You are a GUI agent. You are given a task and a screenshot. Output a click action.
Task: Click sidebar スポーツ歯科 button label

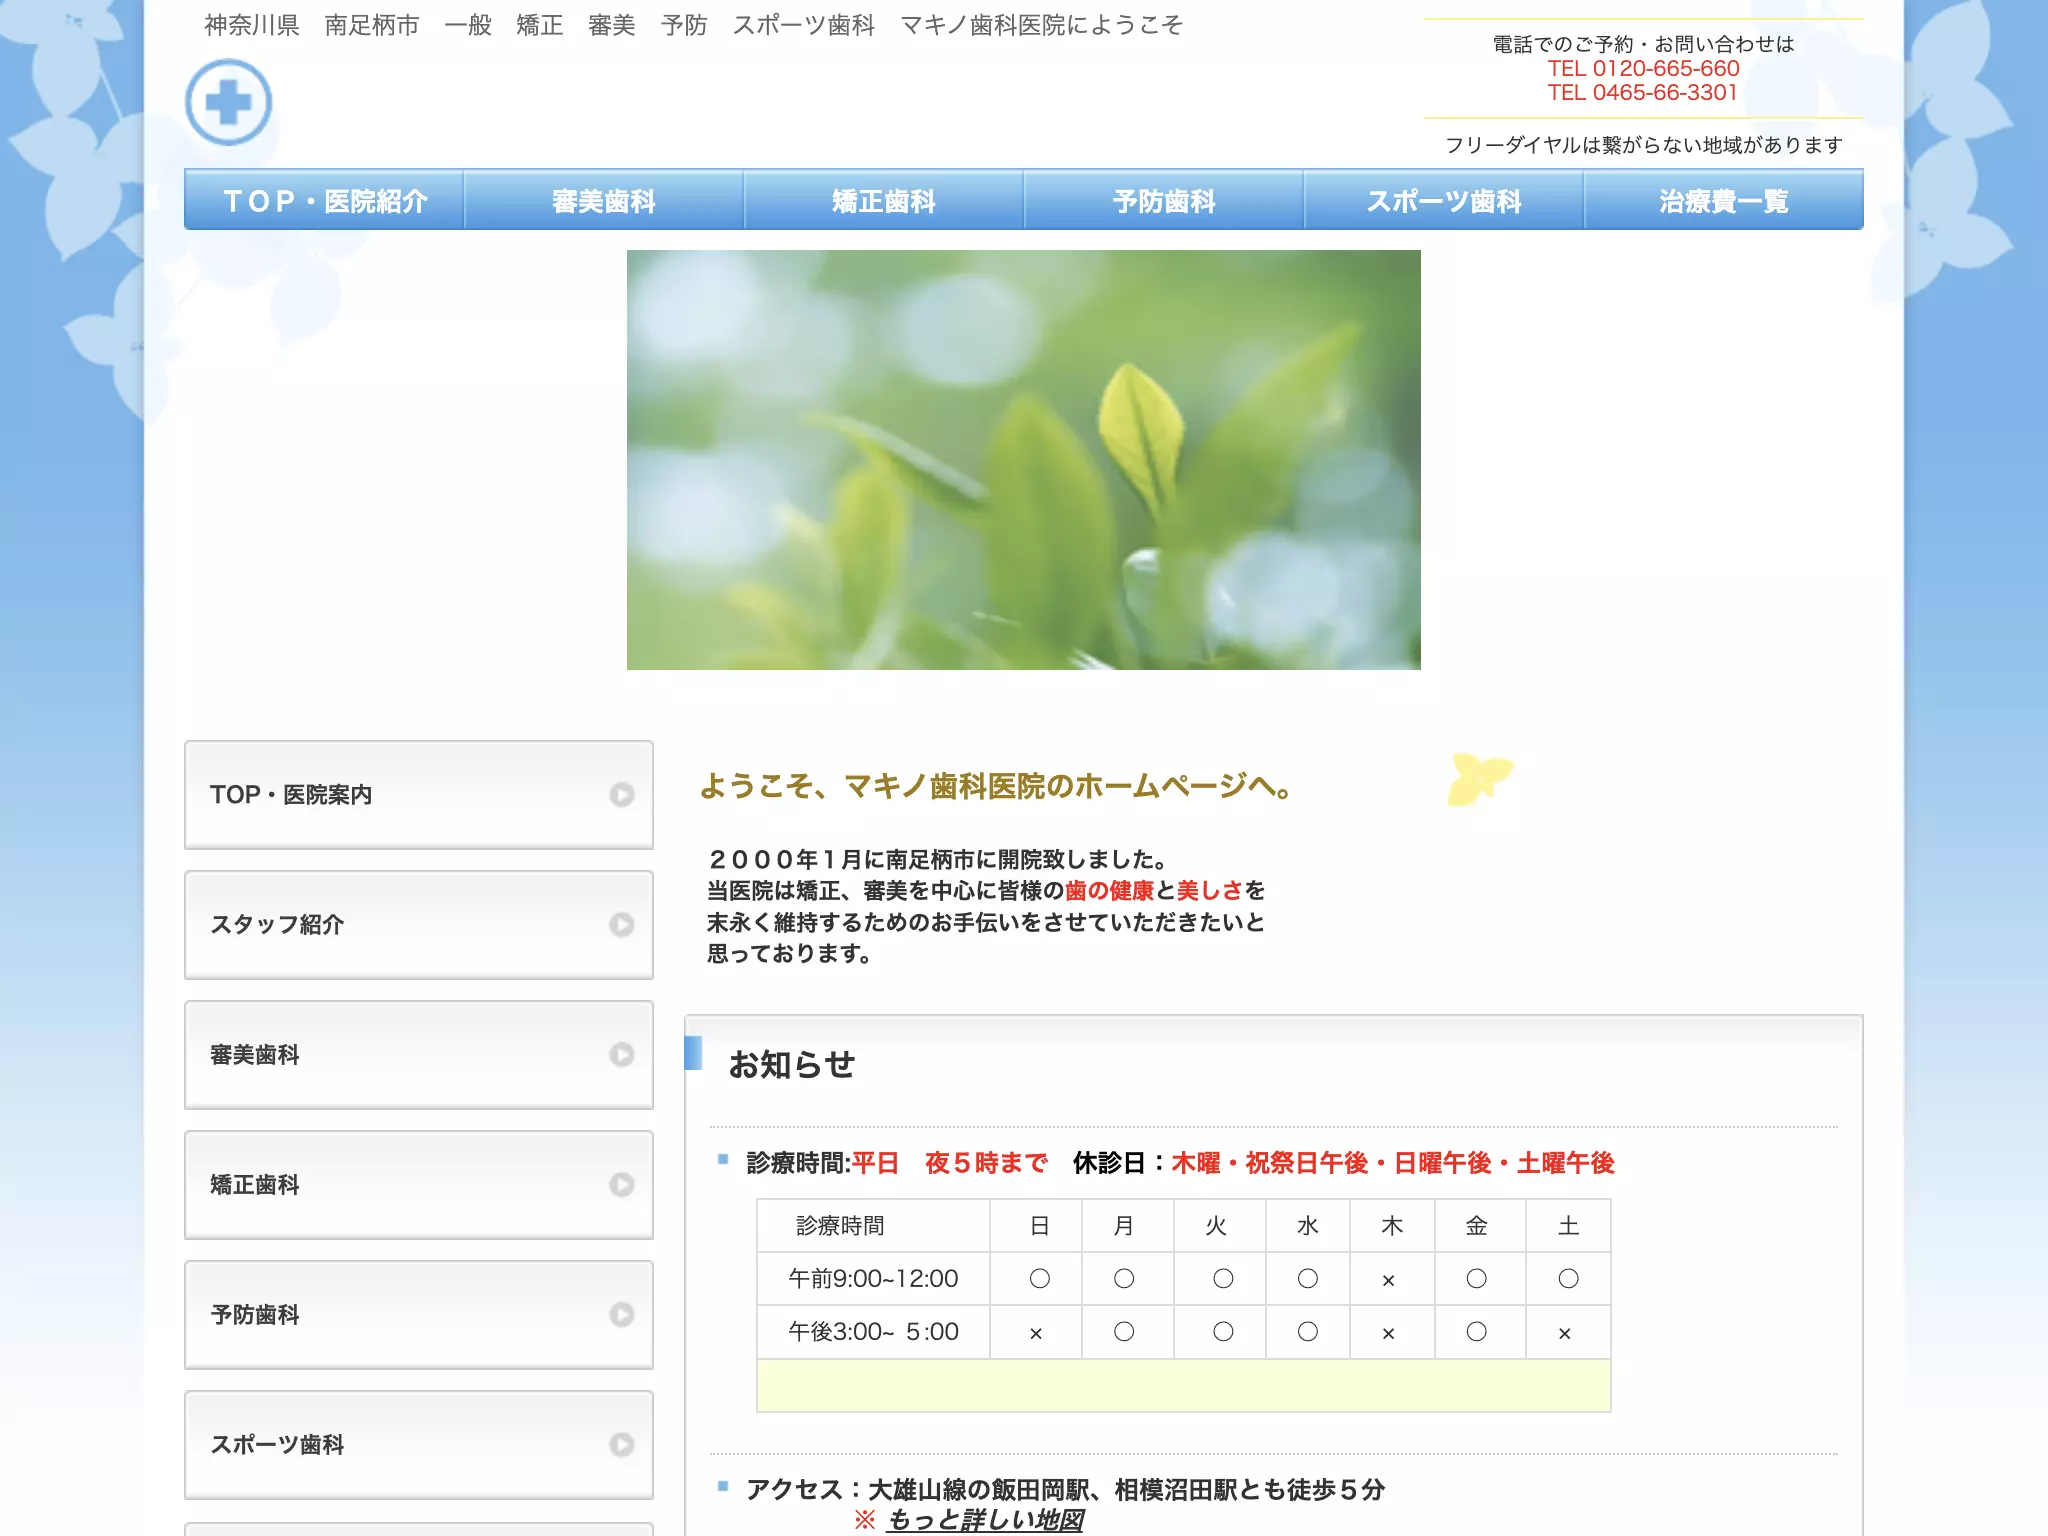277,1445
